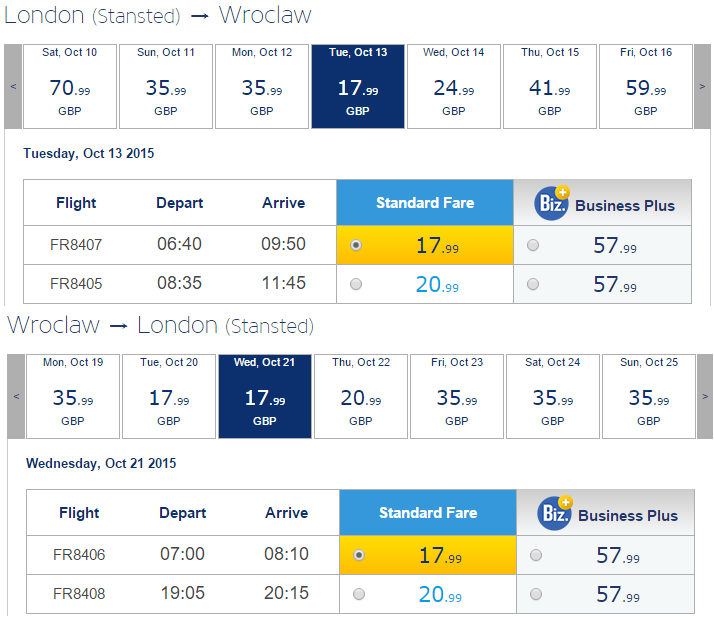The image size is (714, 617).
Task: Select FR8407 Business Plus 57.99 radio
Action: (533, 245)
